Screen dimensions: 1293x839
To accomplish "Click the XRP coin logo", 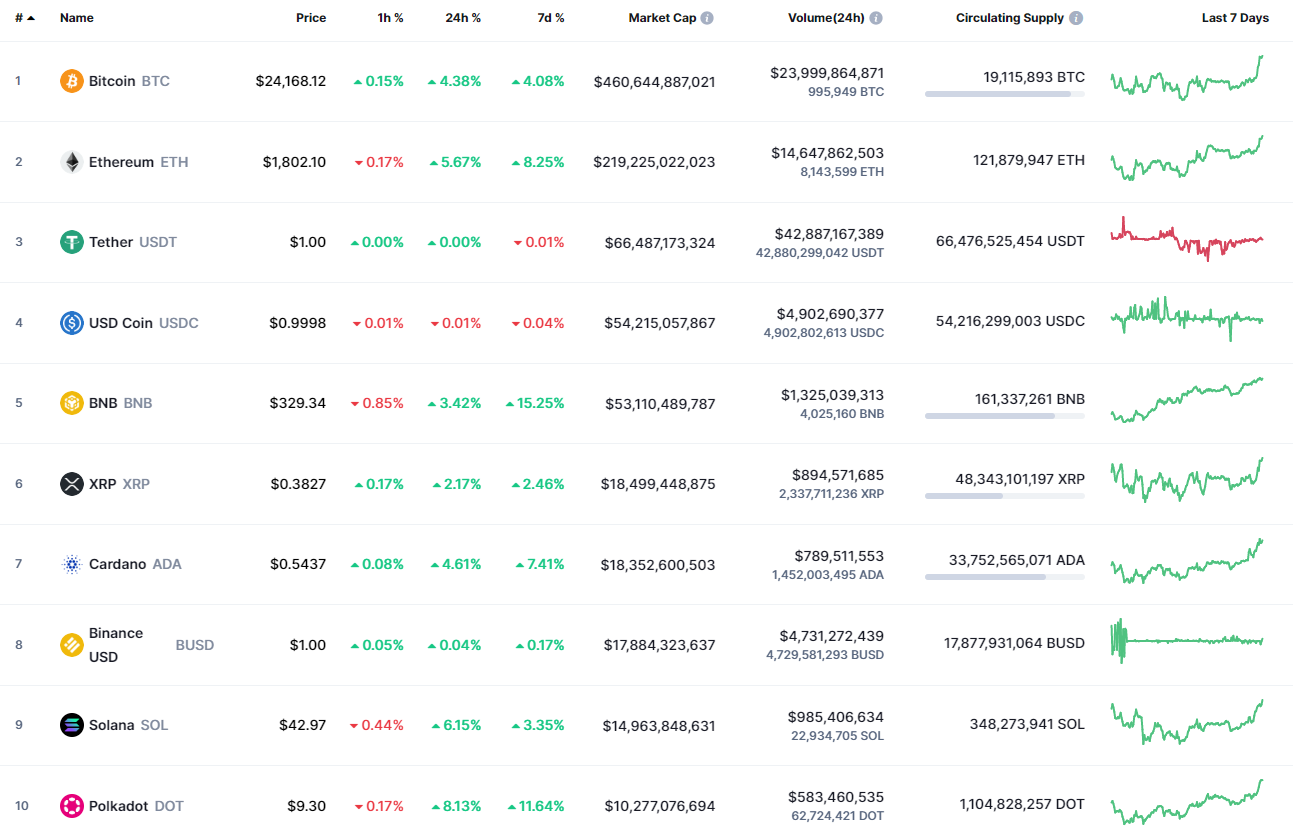I will point(70,483).
